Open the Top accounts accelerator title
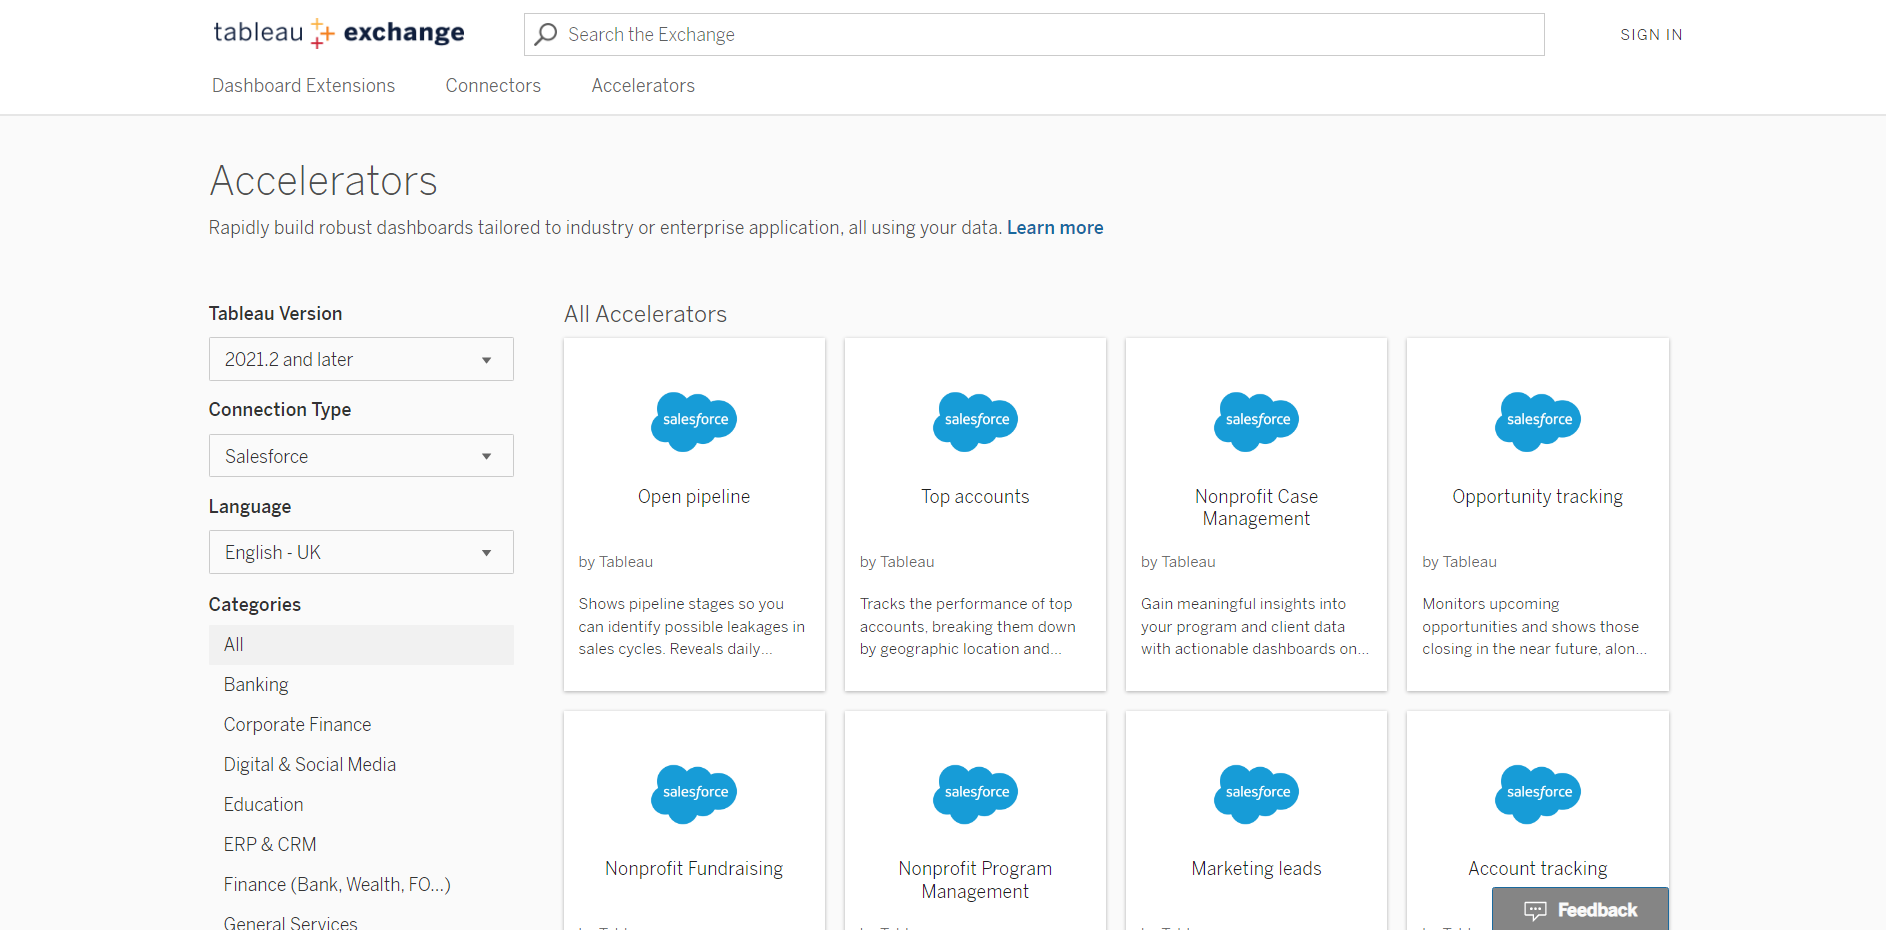The height and width of the screenshot is (930, 1886). pyautogui.click(x=975, y=497)
